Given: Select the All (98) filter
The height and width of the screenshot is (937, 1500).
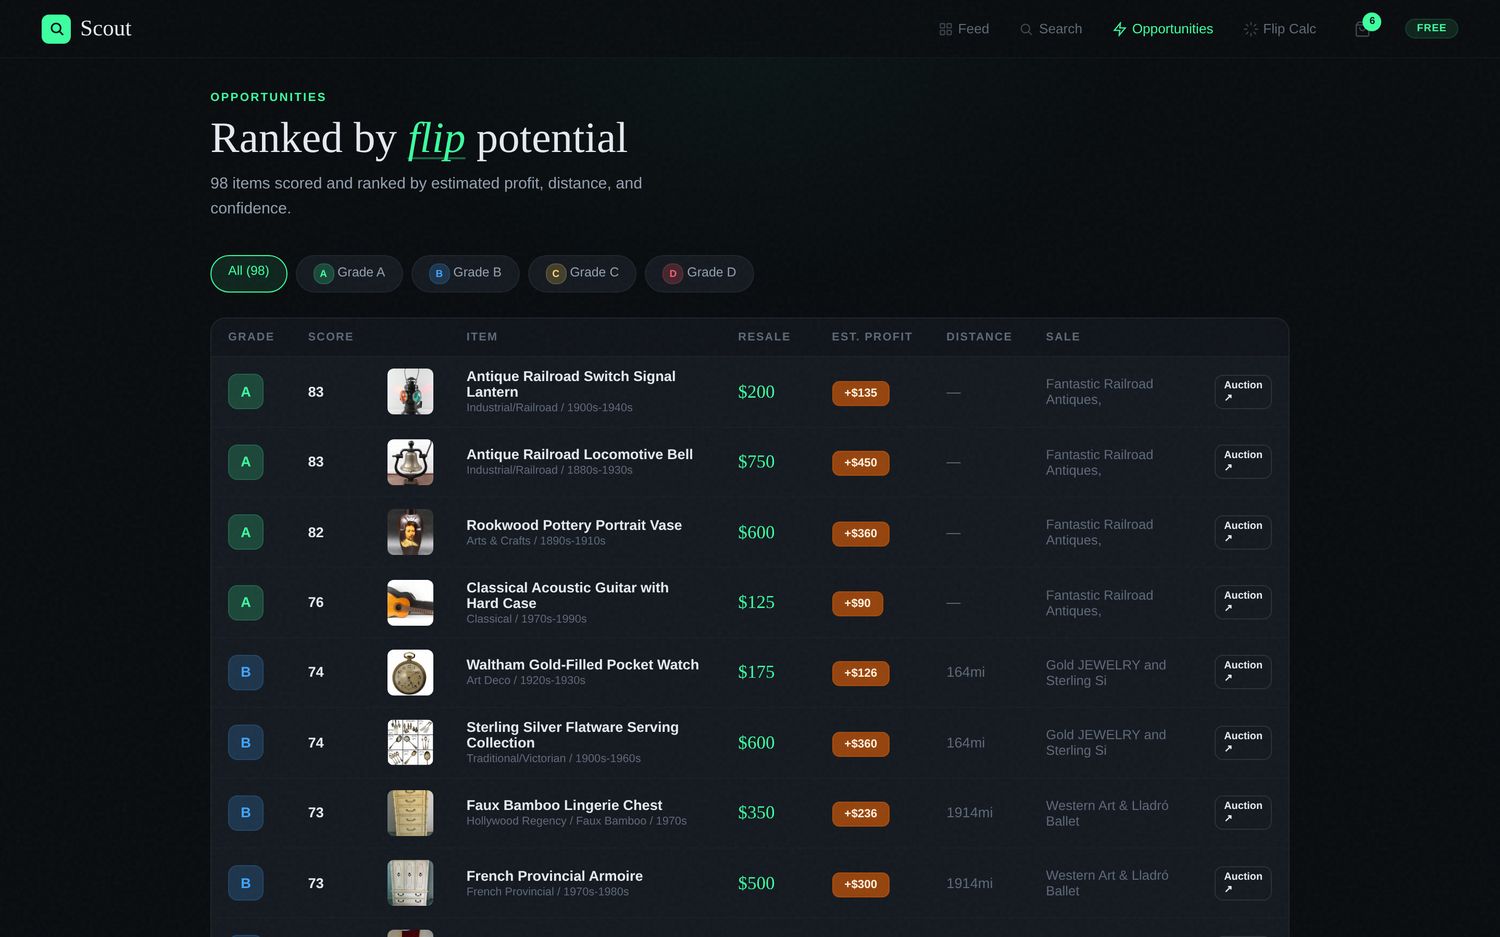Looking at the screenshot, I should pyautogui.click(x=249, y=273).
